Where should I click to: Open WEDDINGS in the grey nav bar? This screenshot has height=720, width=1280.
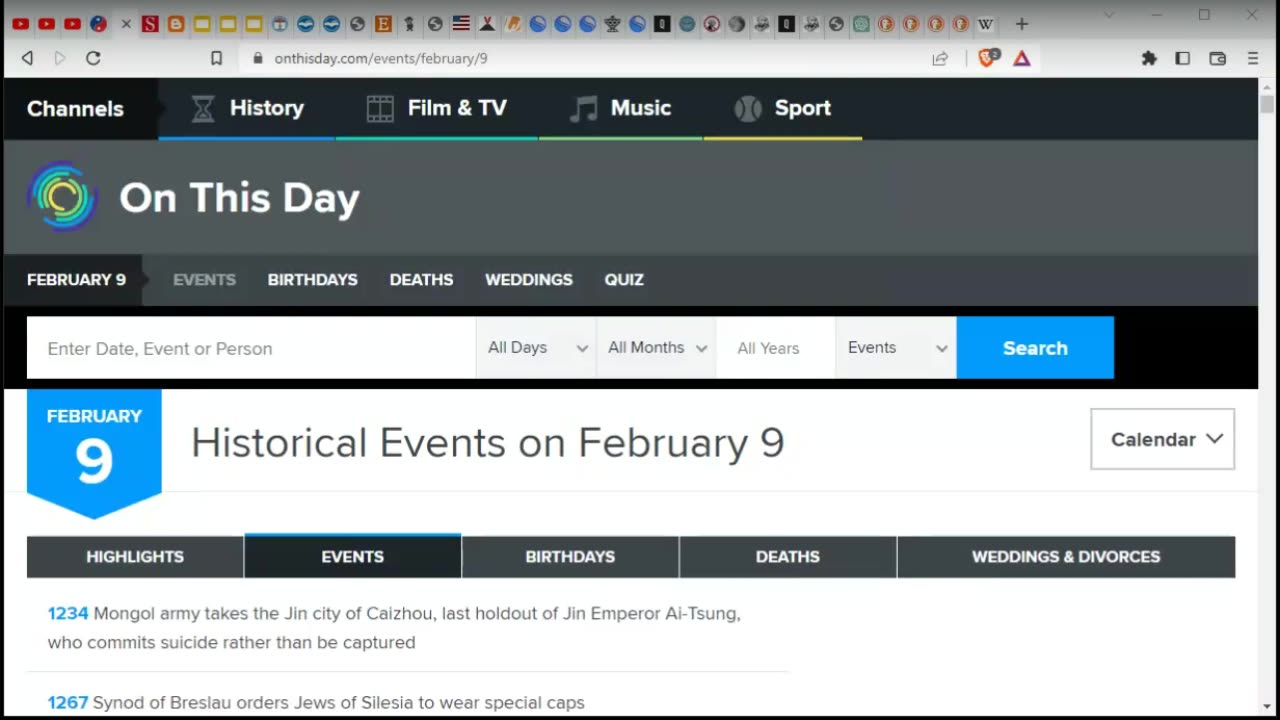coord(529,280)
